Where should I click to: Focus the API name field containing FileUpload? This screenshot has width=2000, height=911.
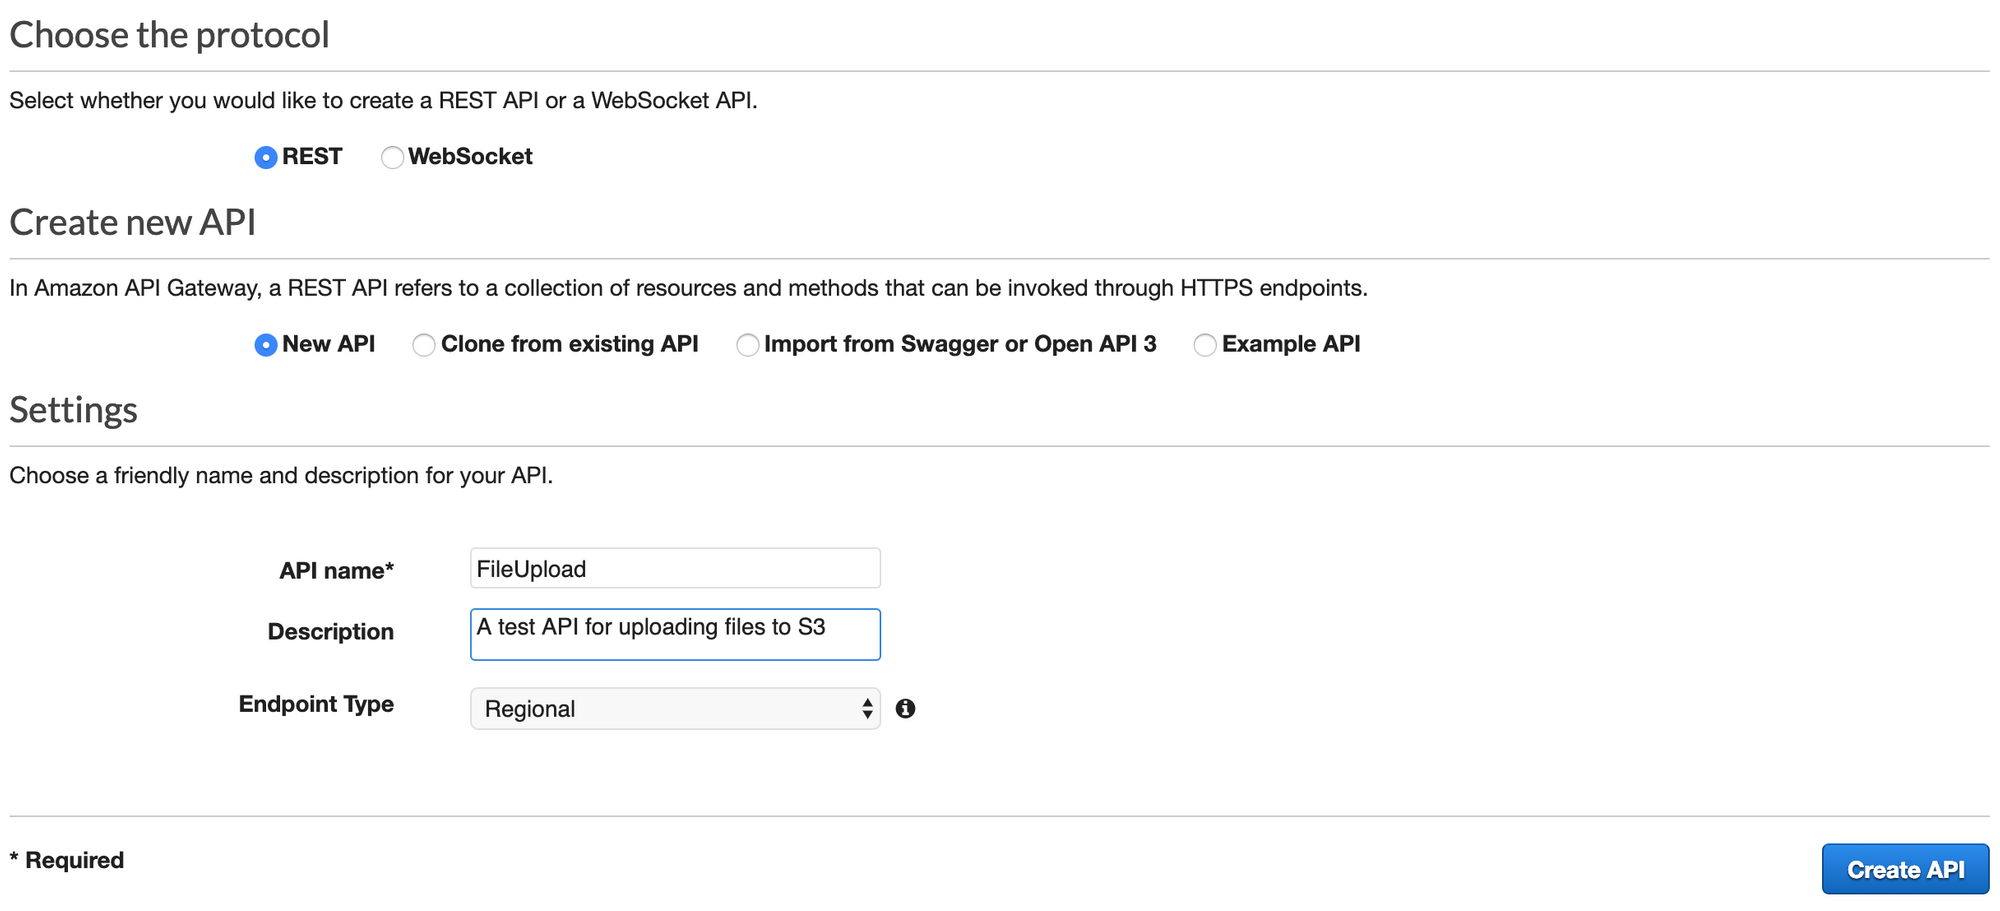coord(675,568)
